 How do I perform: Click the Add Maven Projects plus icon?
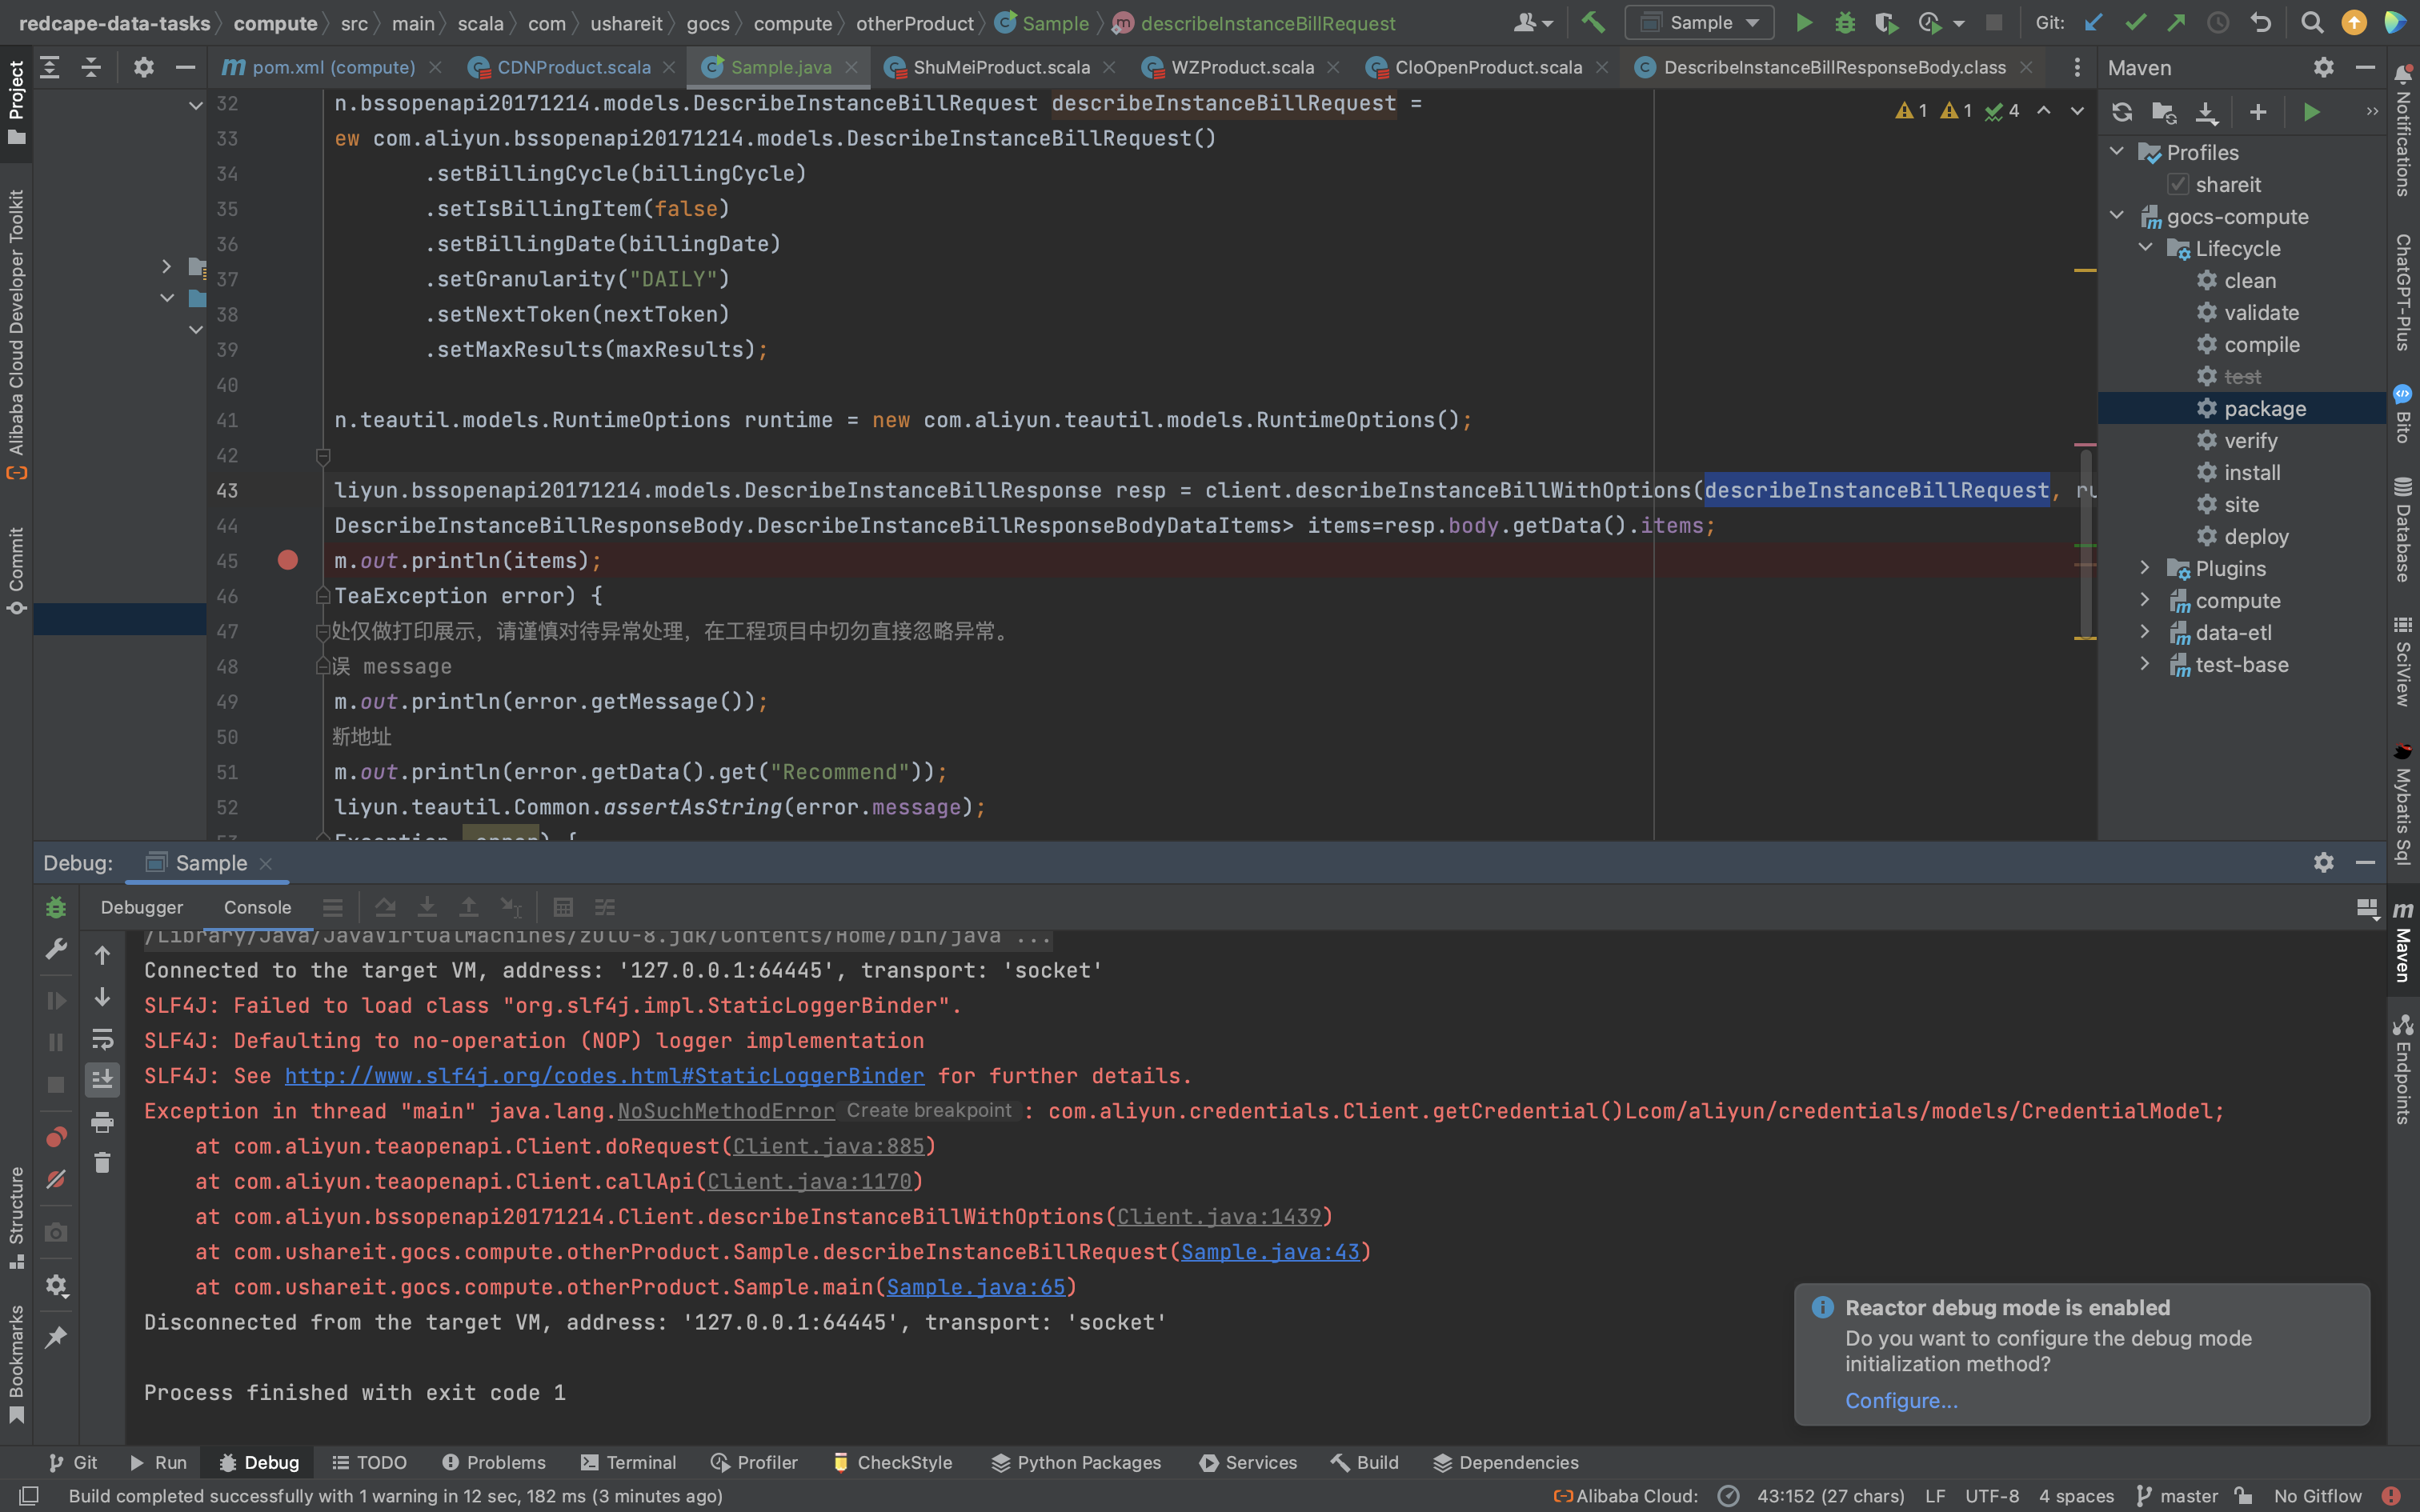(2258, 112)
